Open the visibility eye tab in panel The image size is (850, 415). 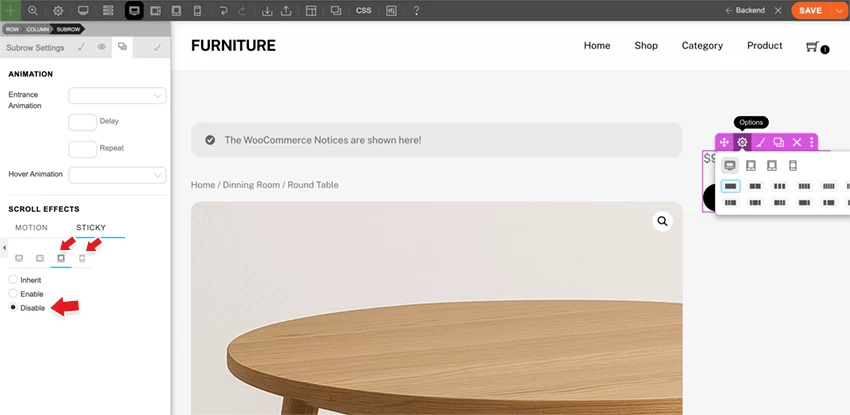tap(101, 47)
